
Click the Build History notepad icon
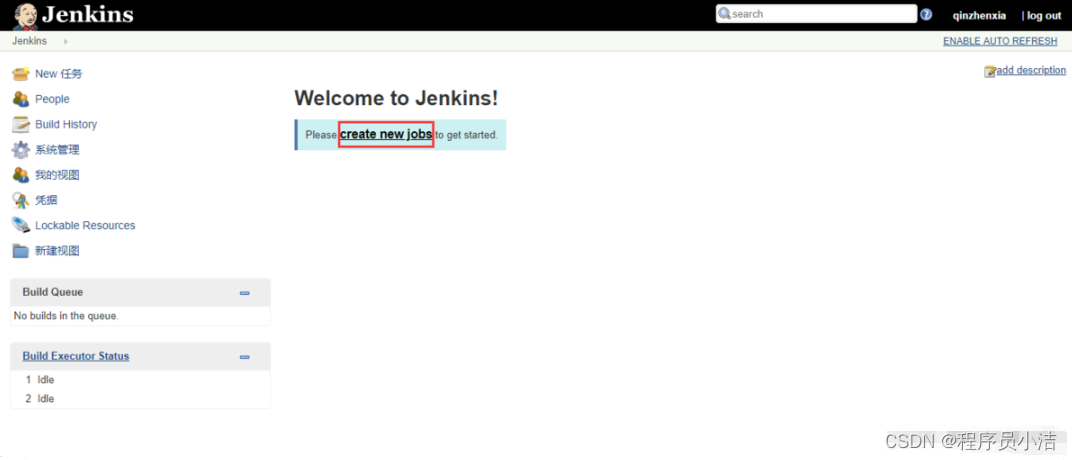21,124
